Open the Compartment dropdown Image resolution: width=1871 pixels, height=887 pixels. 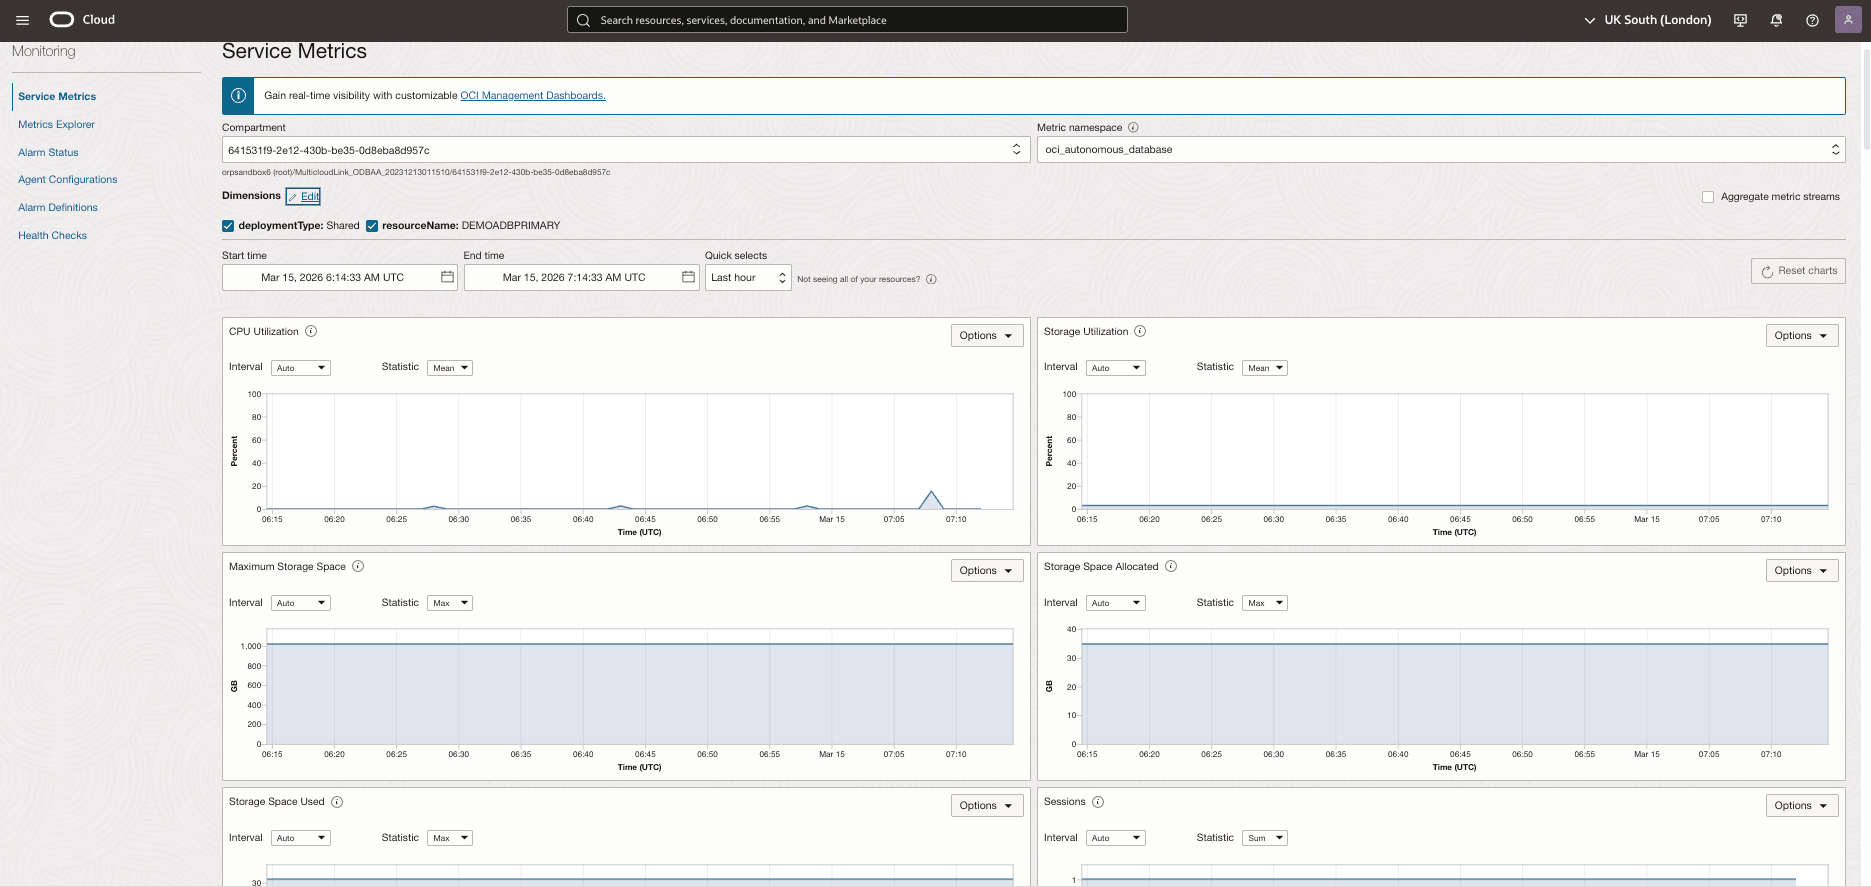pyautogui.click(x=626, y=150)
